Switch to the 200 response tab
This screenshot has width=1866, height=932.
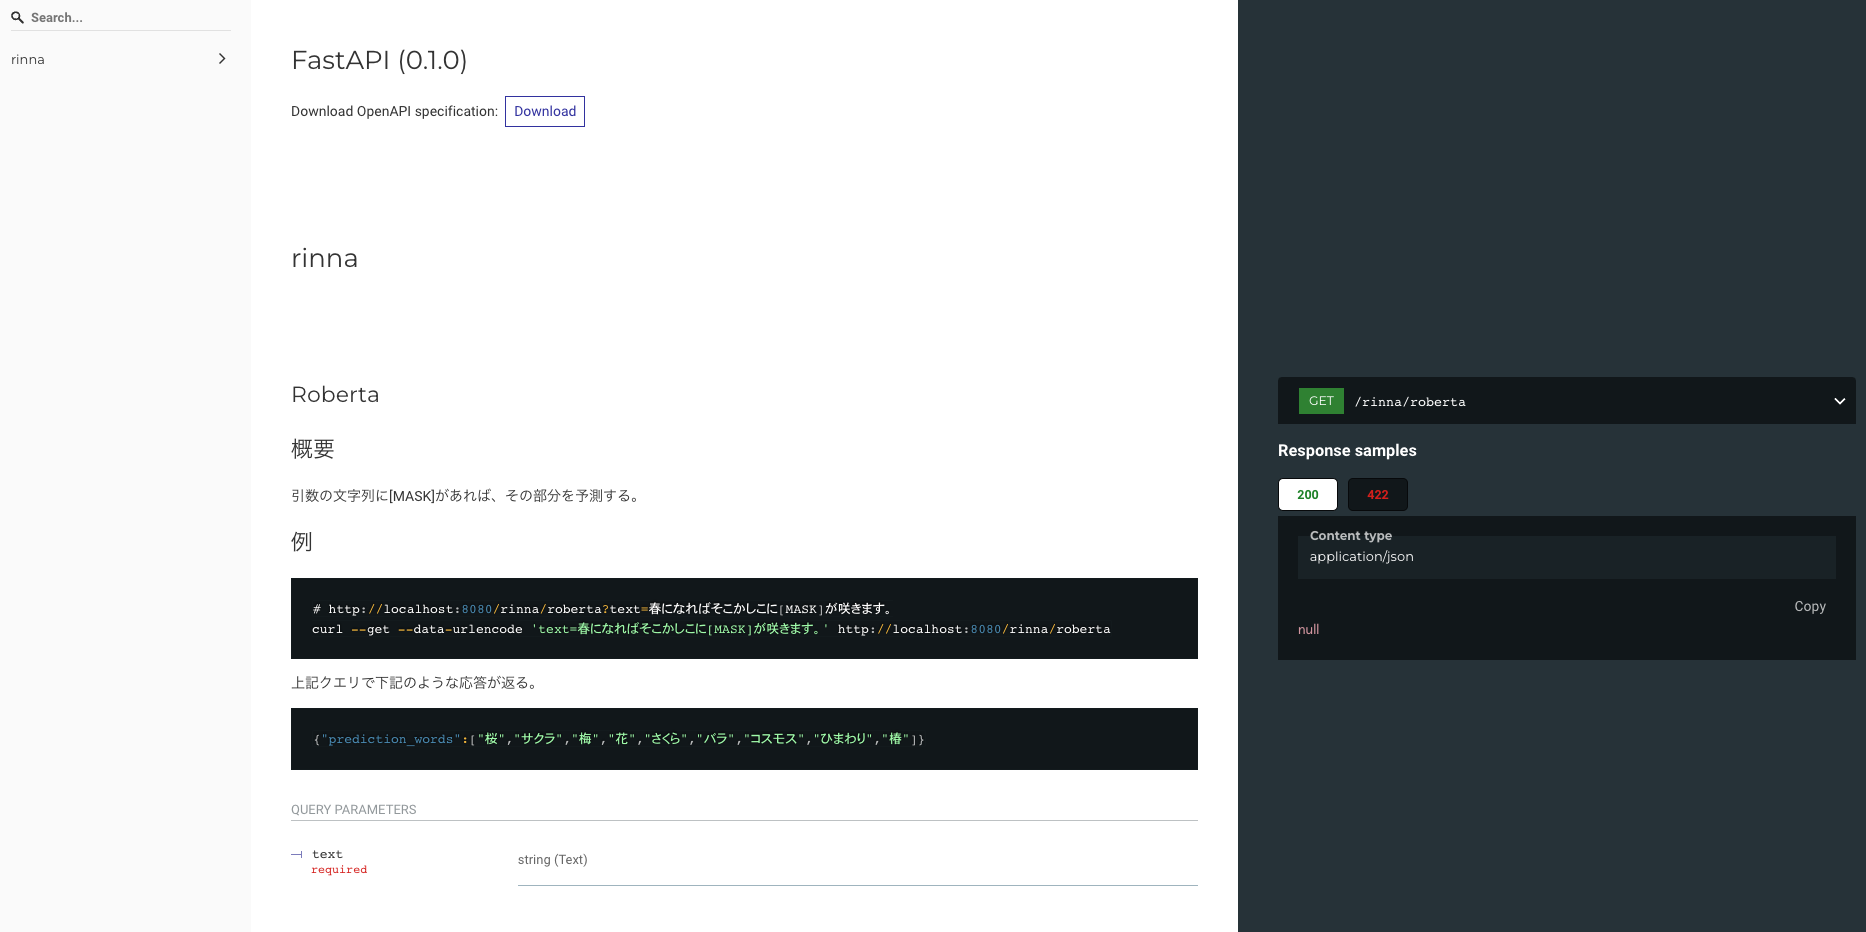(1307, 494)
